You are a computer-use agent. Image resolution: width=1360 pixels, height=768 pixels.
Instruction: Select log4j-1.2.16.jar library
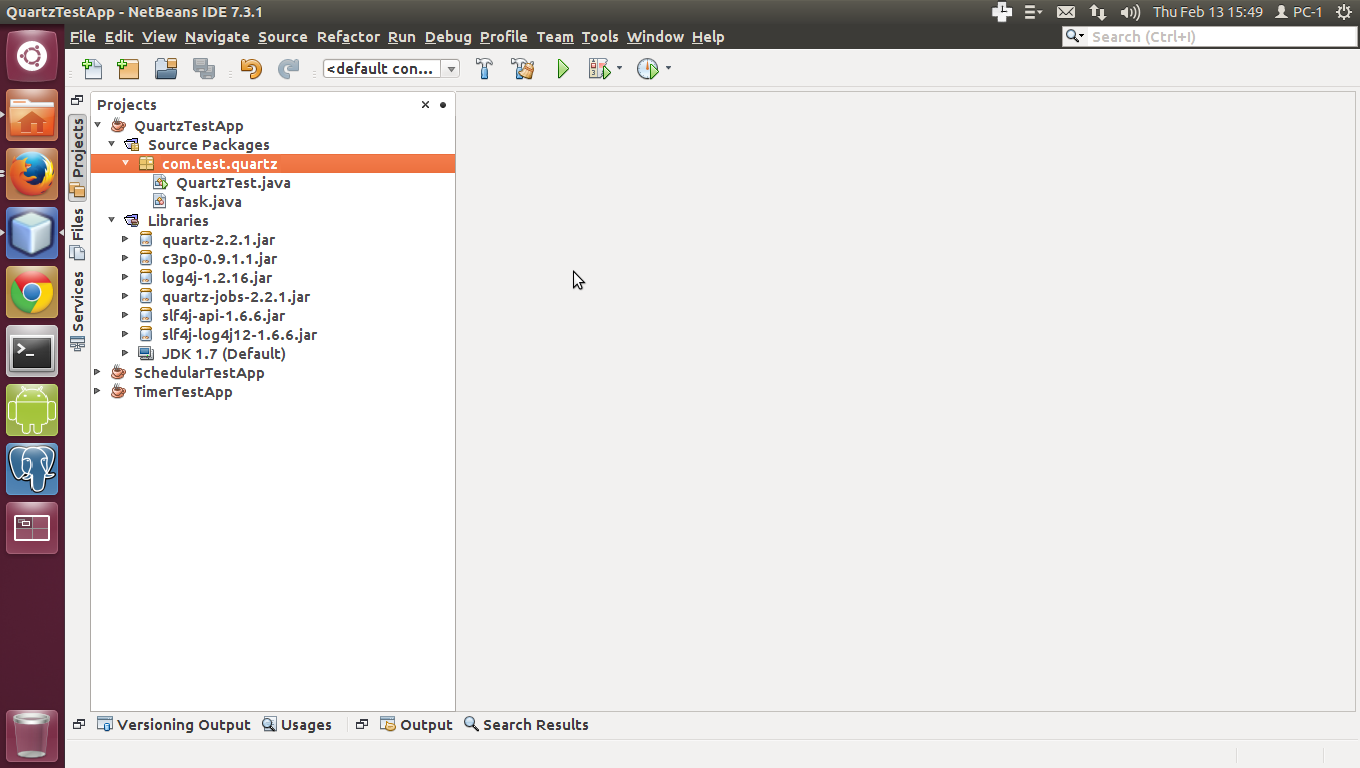(x=217, y=277)
